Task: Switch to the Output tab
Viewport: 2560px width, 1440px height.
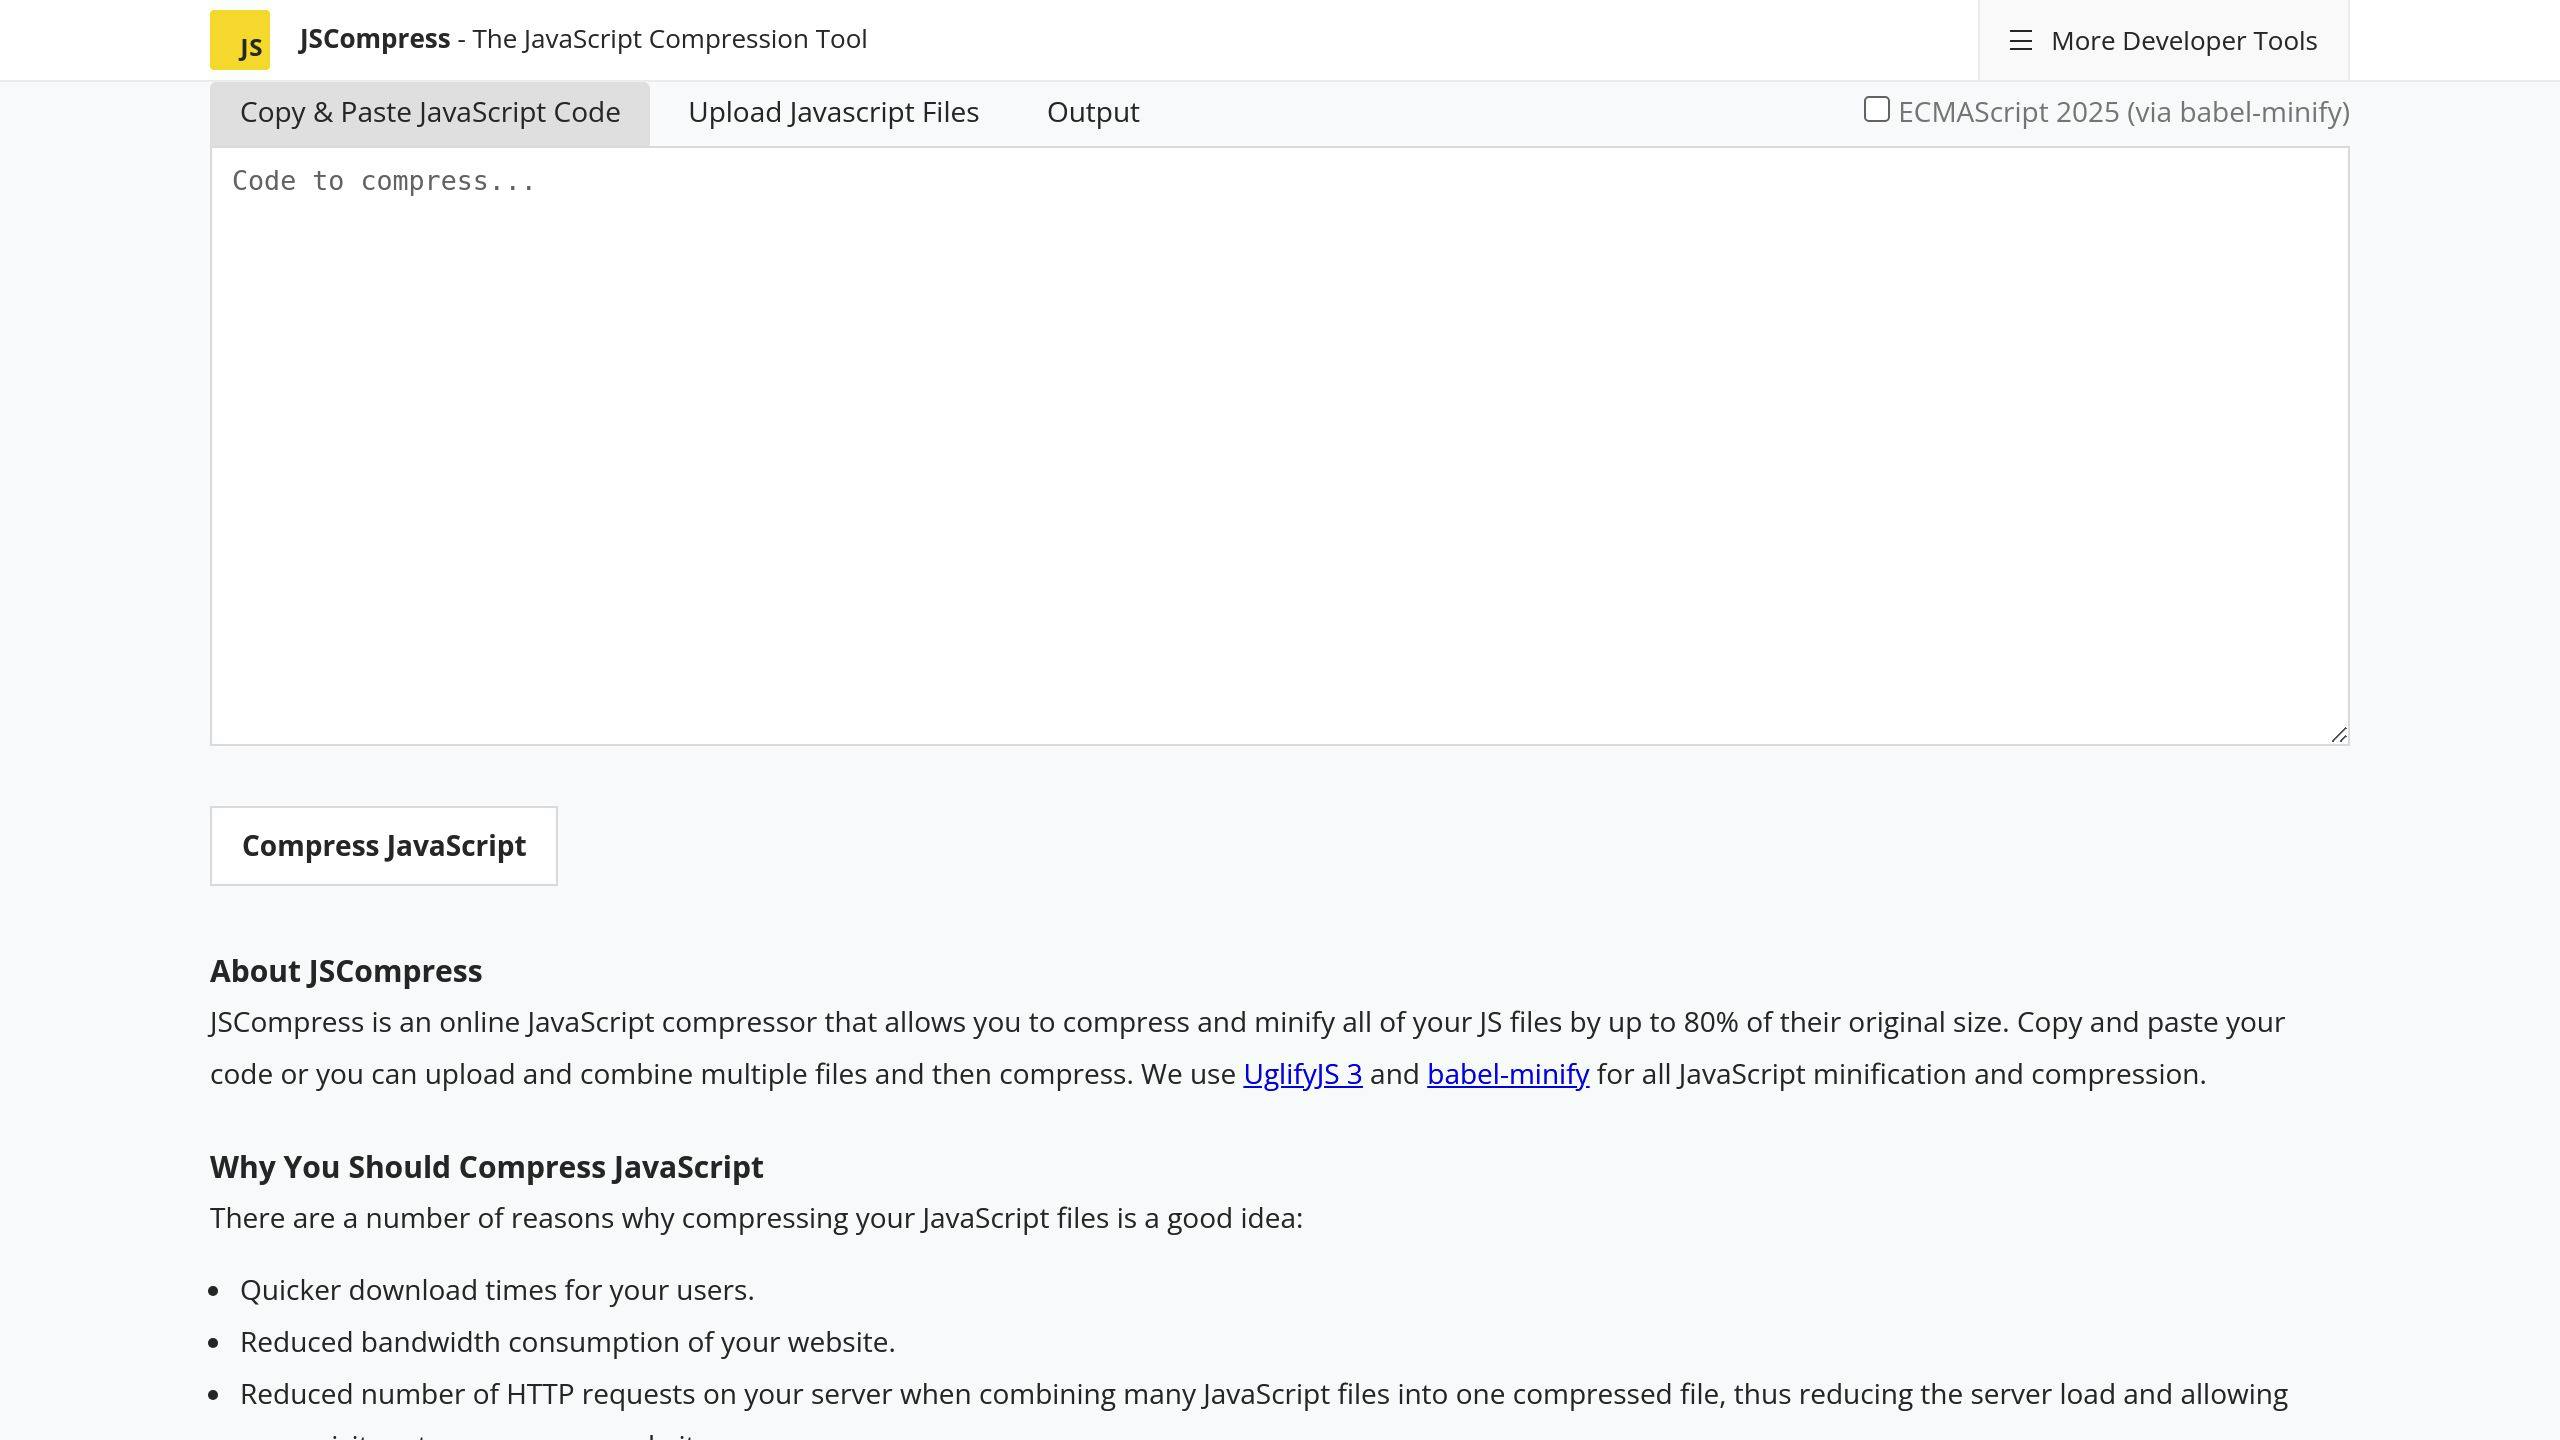Action: tap(1093, 113)
